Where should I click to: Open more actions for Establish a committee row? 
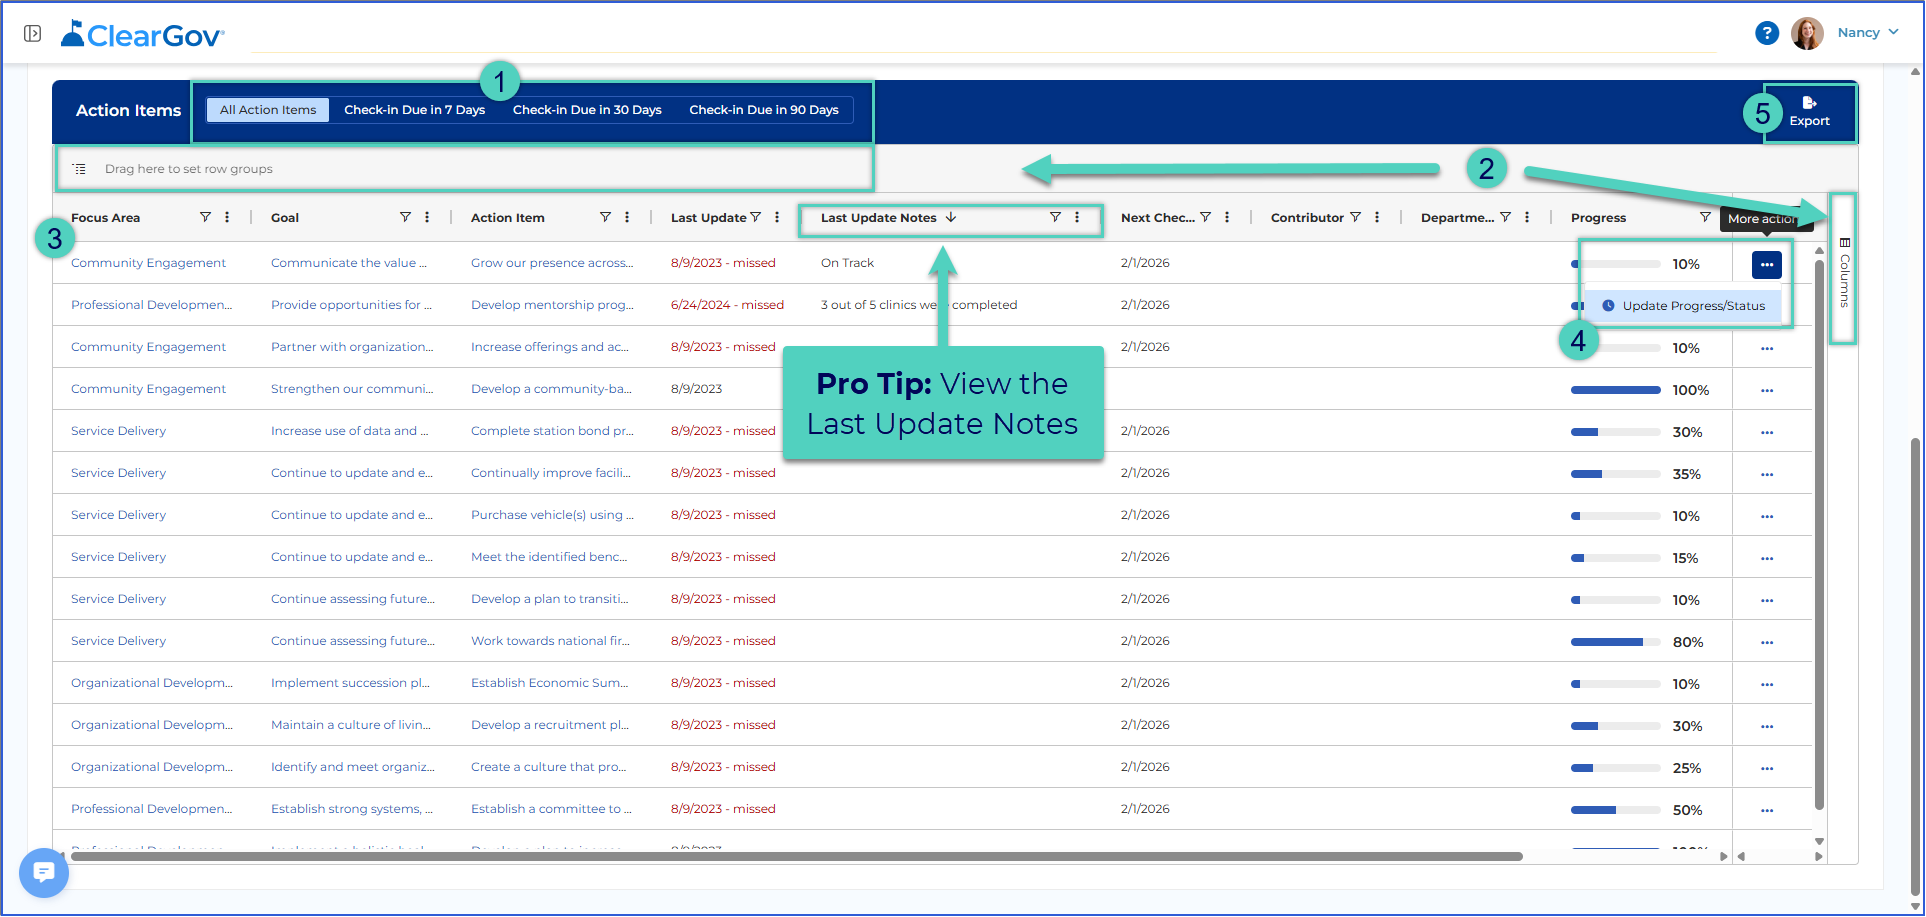[1767, 811]
